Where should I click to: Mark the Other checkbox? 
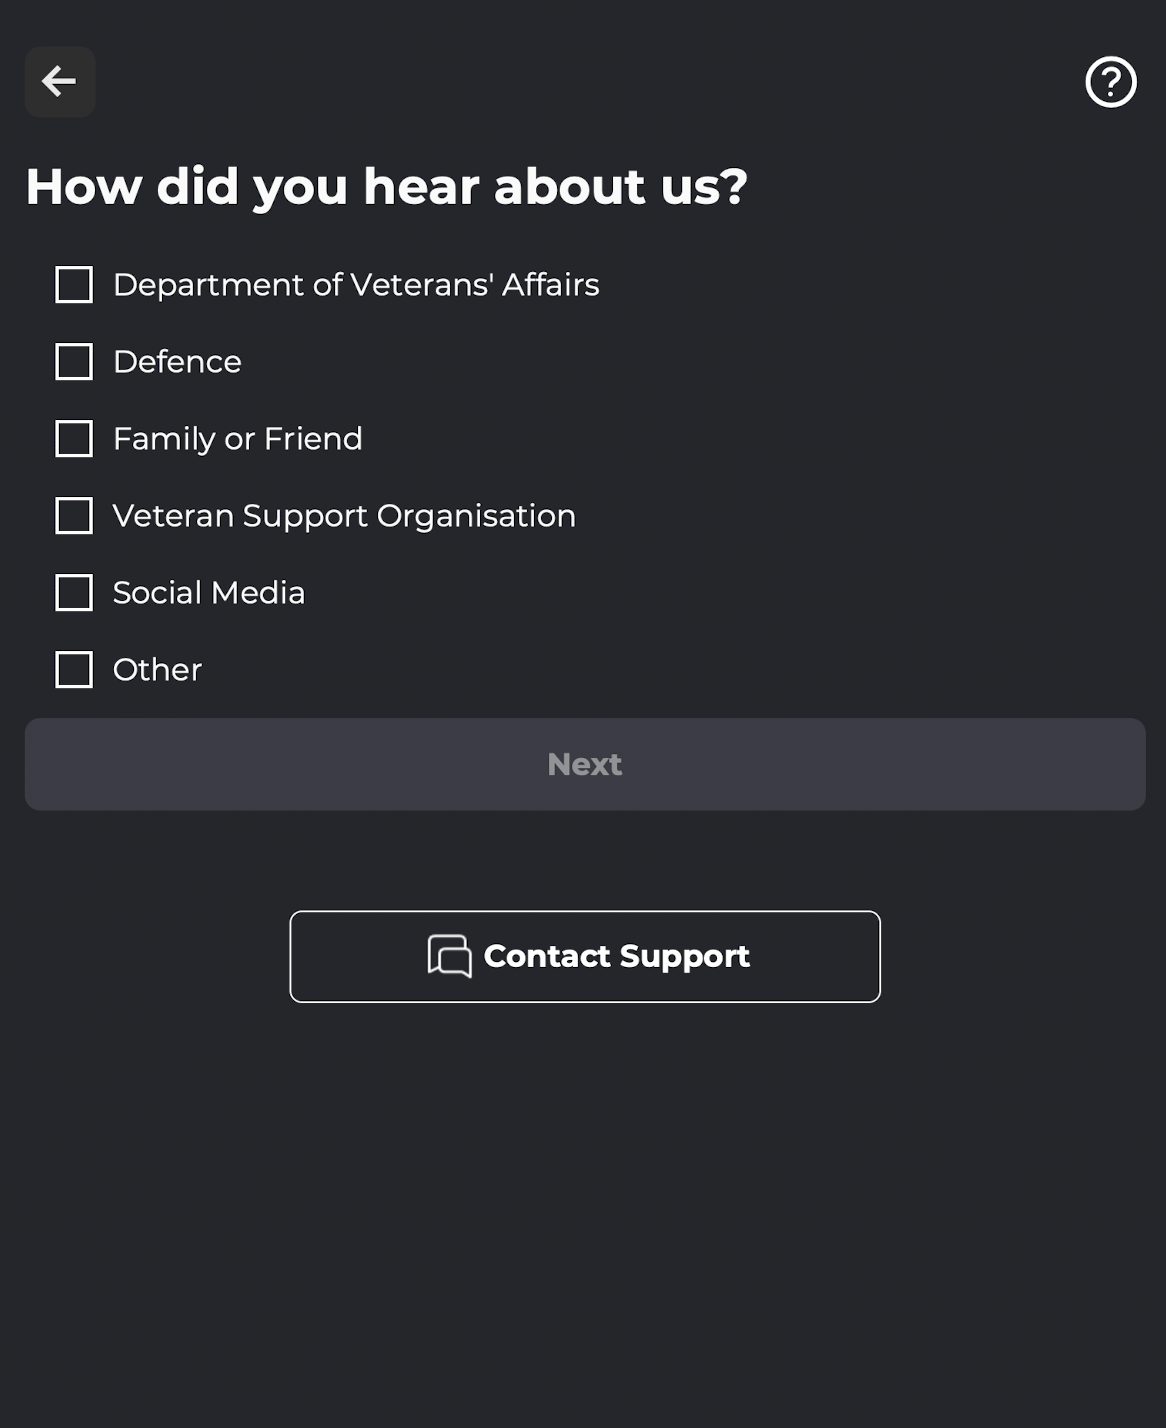[74, 670]
